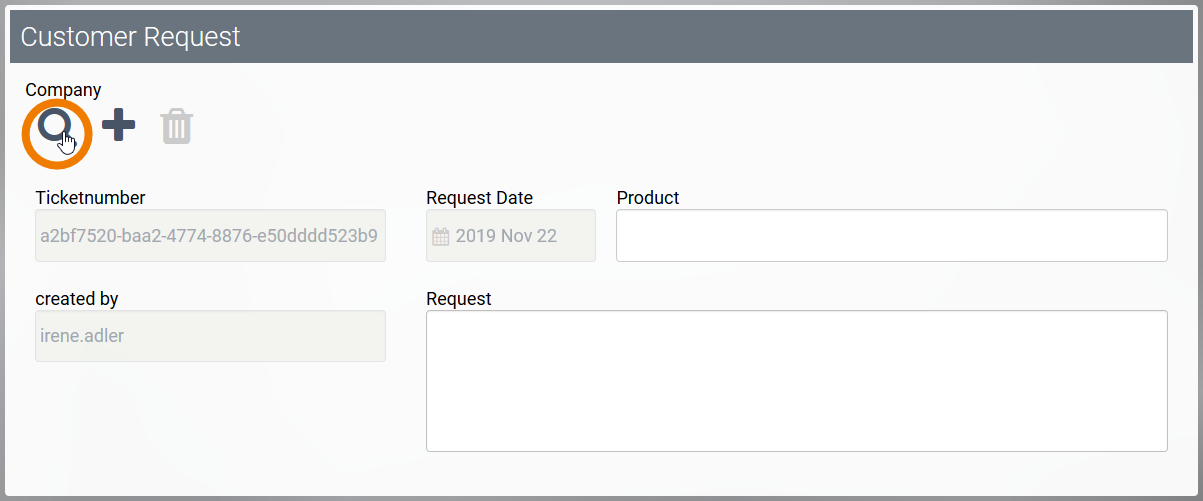Delete the company using trash icon

point(177,127)
